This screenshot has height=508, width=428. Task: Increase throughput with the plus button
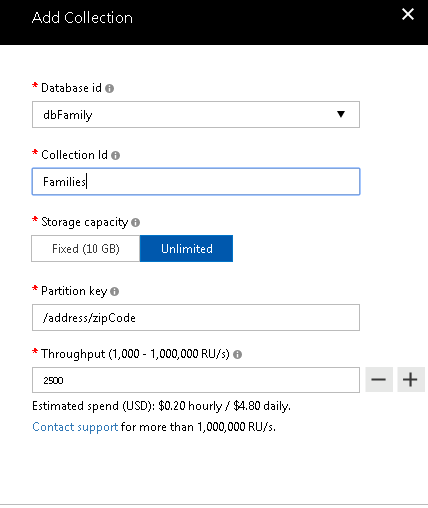(410, 380)
